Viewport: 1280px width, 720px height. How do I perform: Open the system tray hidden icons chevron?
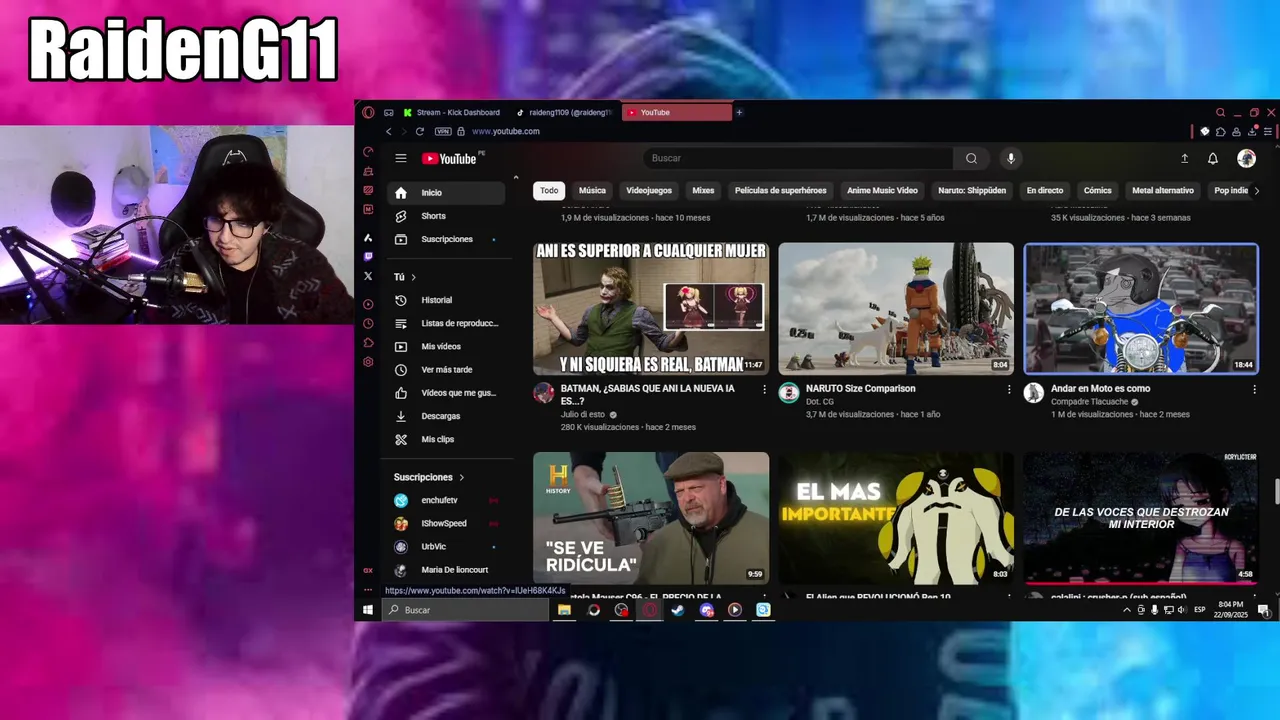coord(1127,610)
